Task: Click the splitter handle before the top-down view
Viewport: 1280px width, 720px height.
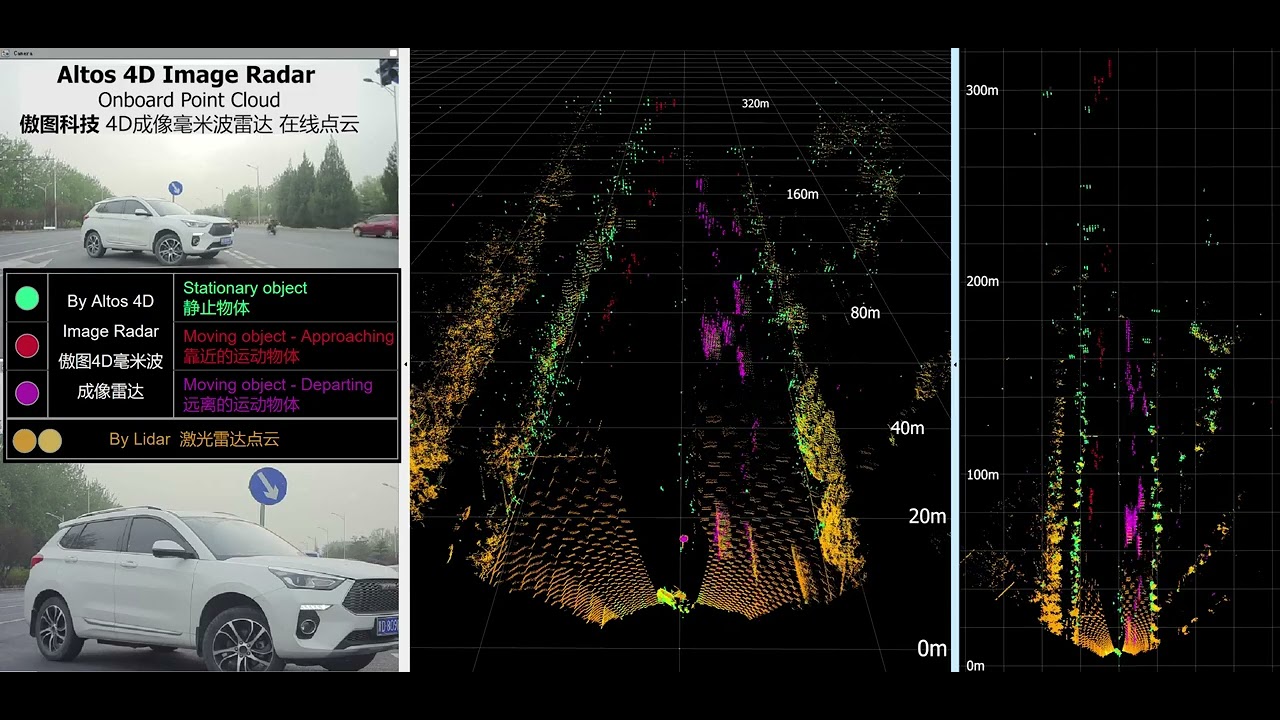Action: [955, 364]
